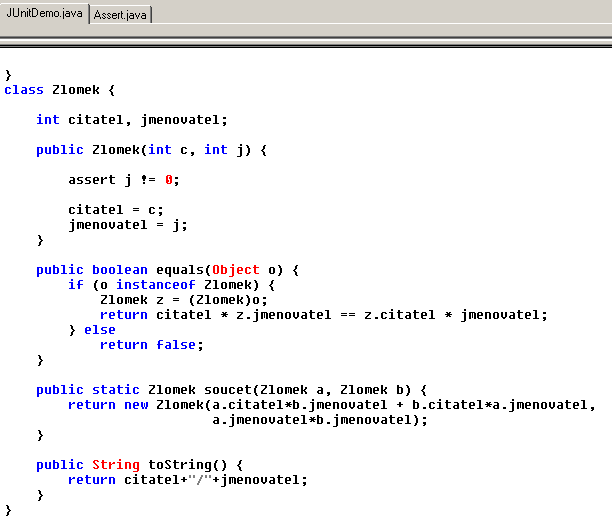Place cursor on 'public Zlomek(int c, int j) {'

click(x=151, y=150)
